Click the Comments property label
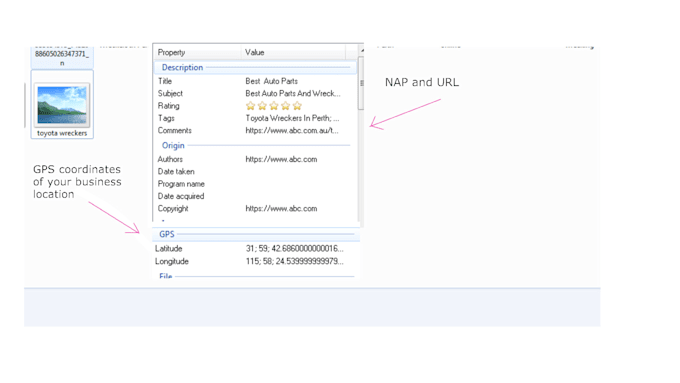The height and width of the screenshot is (383, 680). [x=174, y=131]
